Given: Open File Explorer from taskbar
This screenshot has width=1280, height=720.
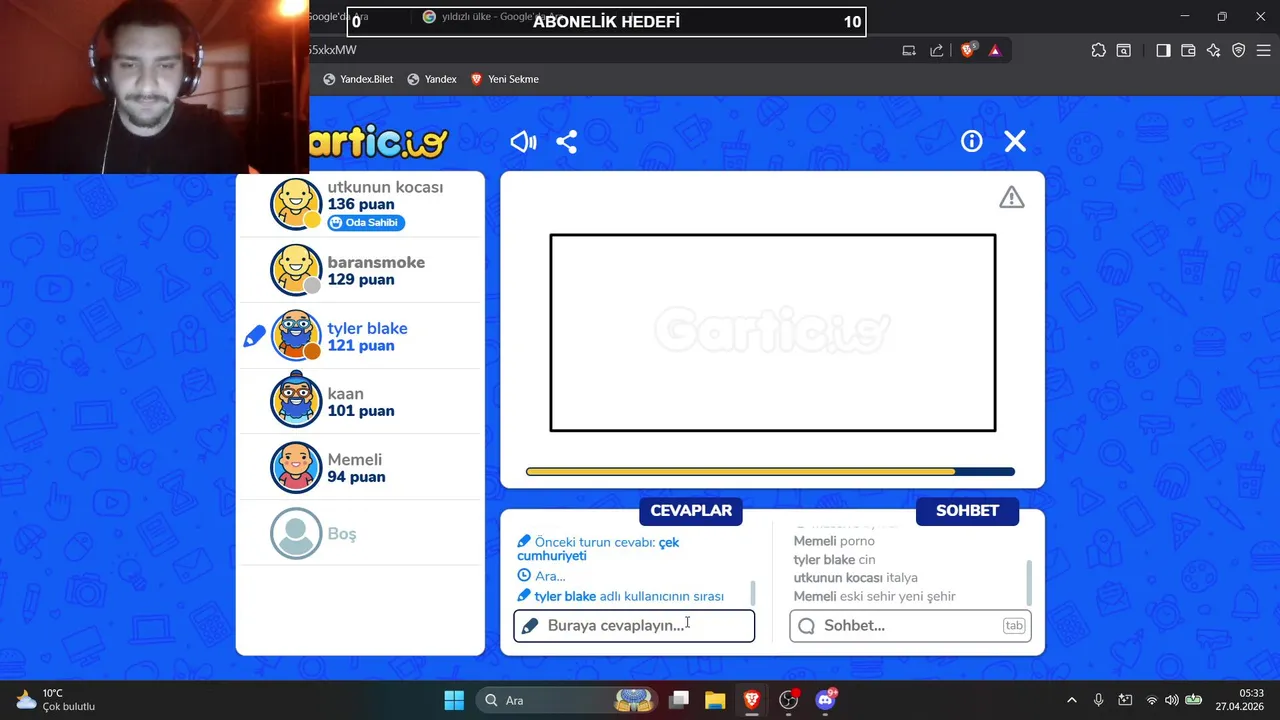Looking at the screenshot, I should tap(715, 700).
